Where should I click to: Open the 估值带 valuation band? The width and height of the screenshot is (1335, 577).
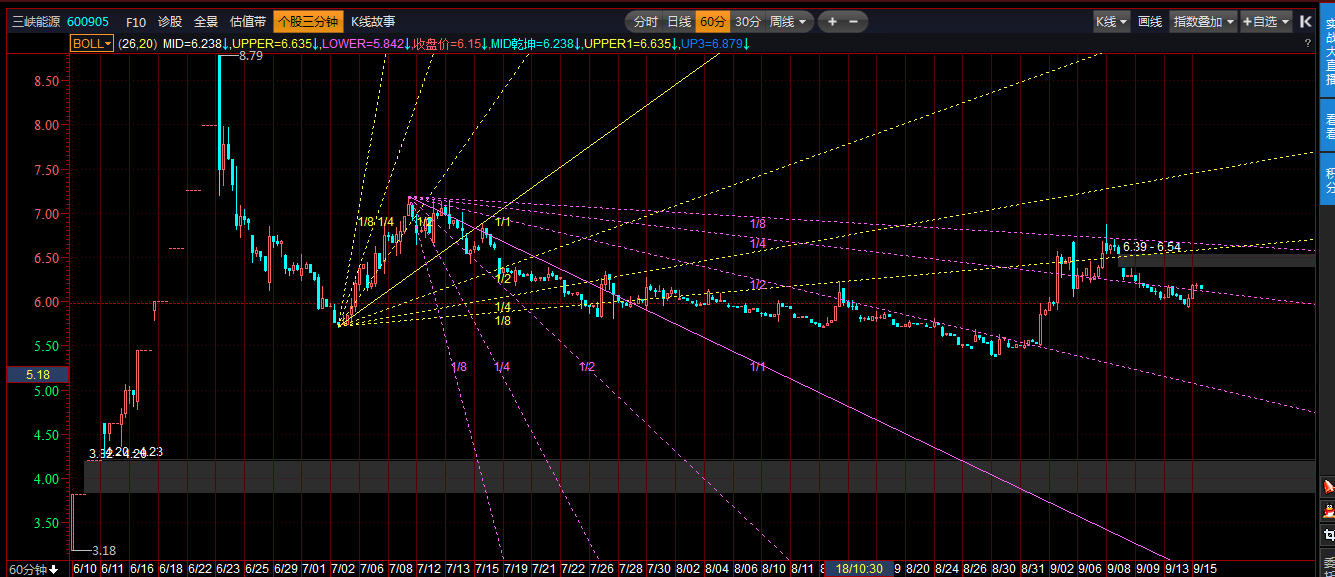248,22
